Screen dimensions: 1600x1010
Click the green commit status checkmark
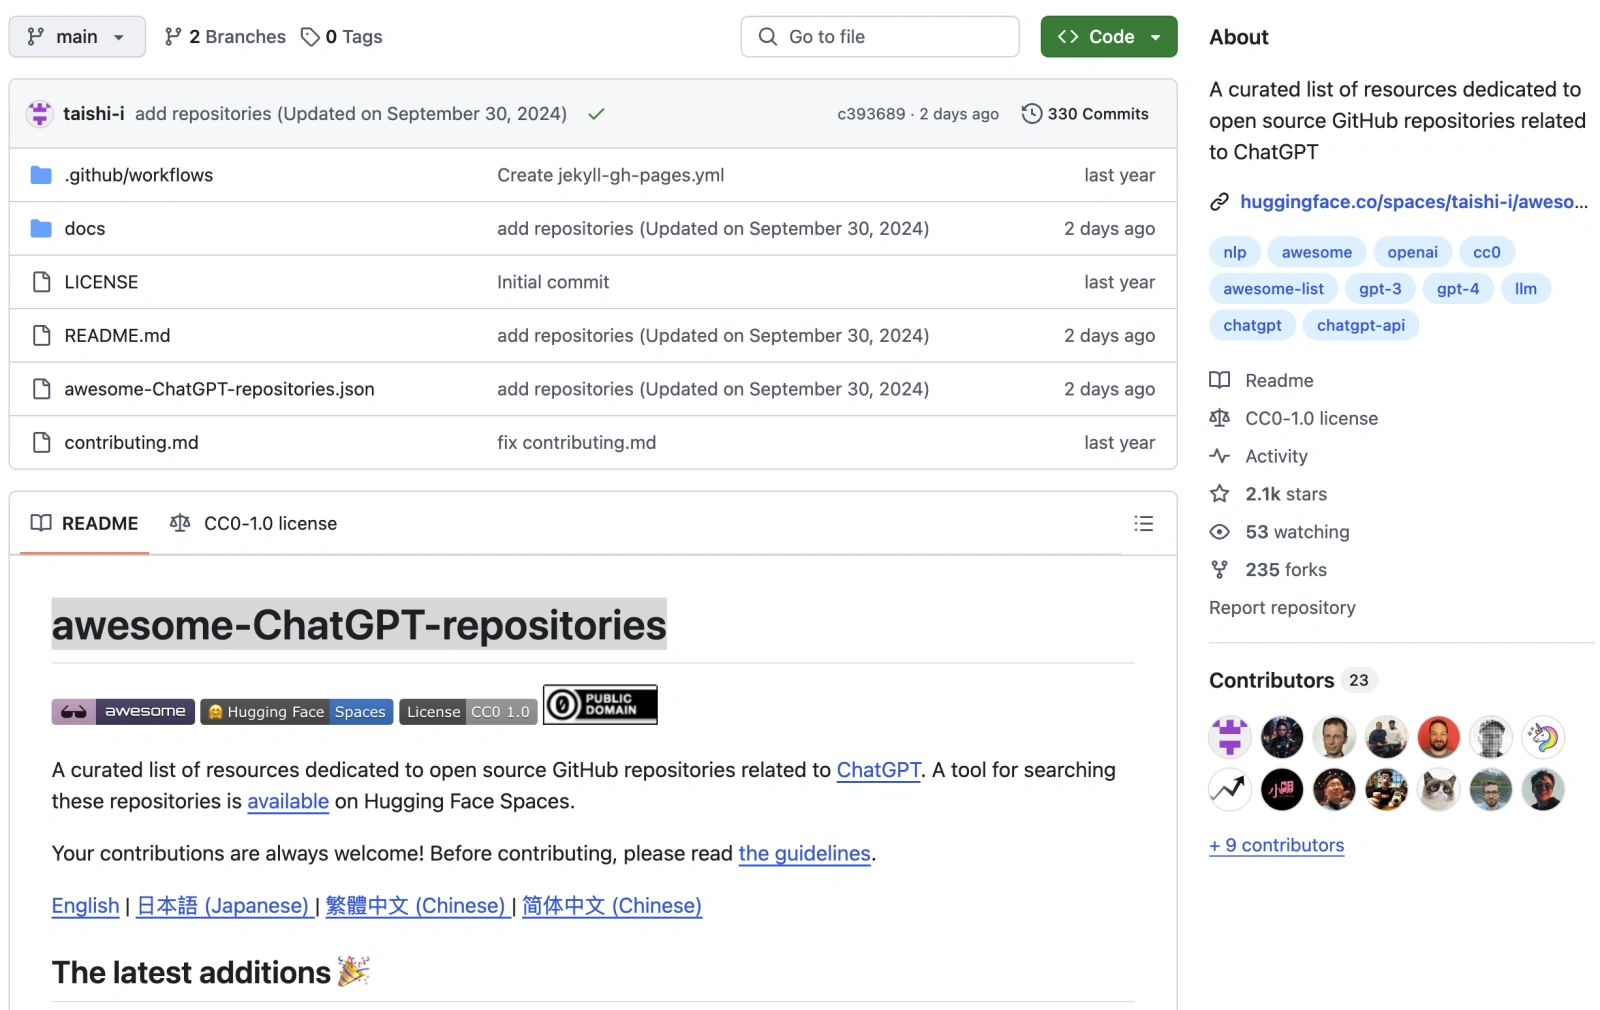click(596, 114)
